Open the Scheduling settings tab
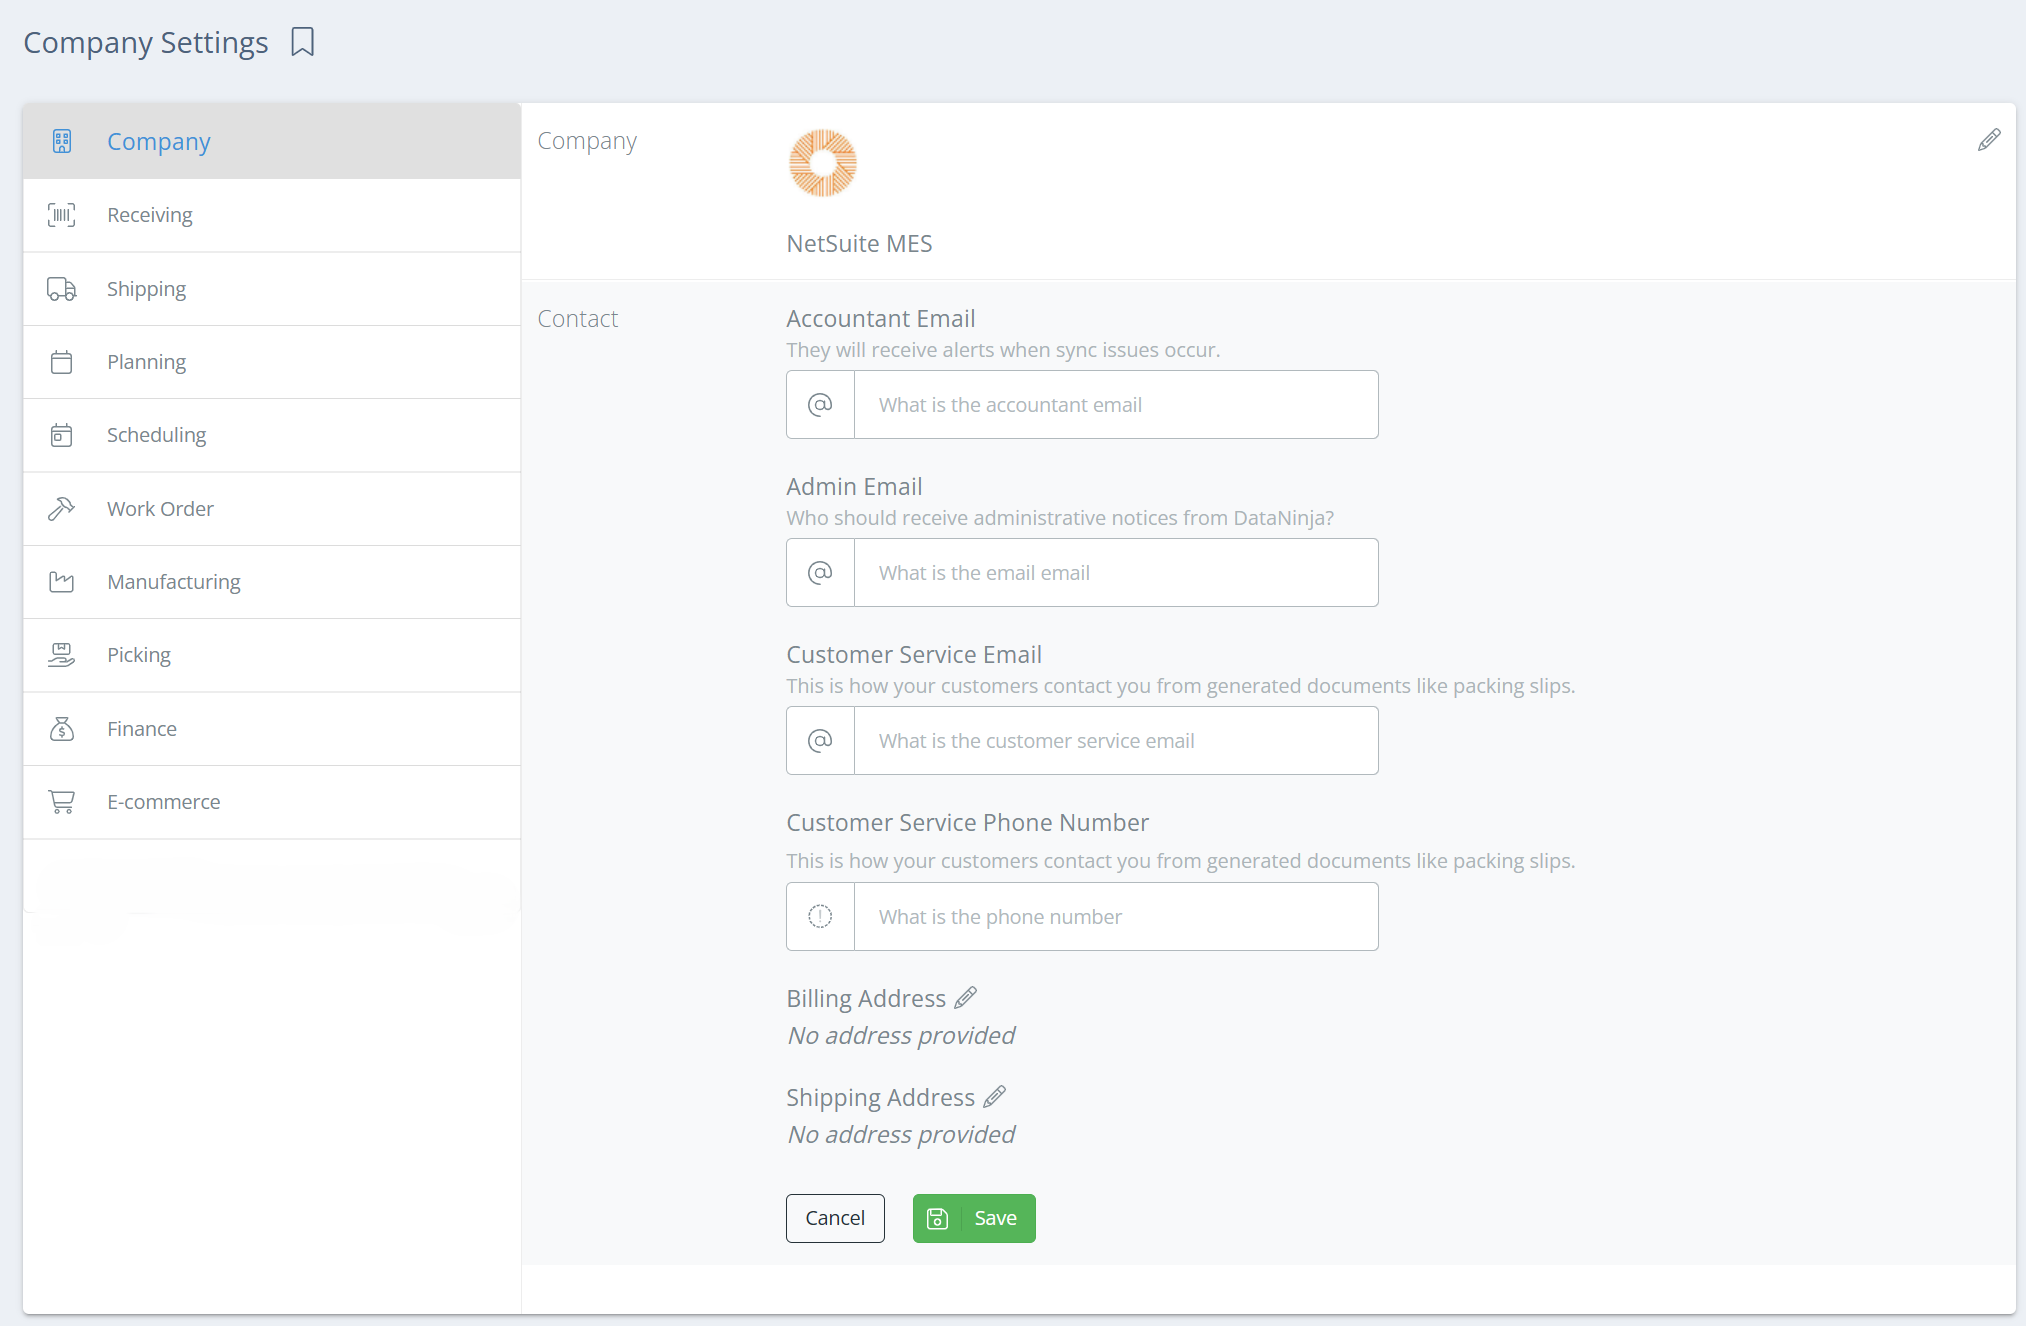This screenshot has height=1326, width=2026. [156, 435]
